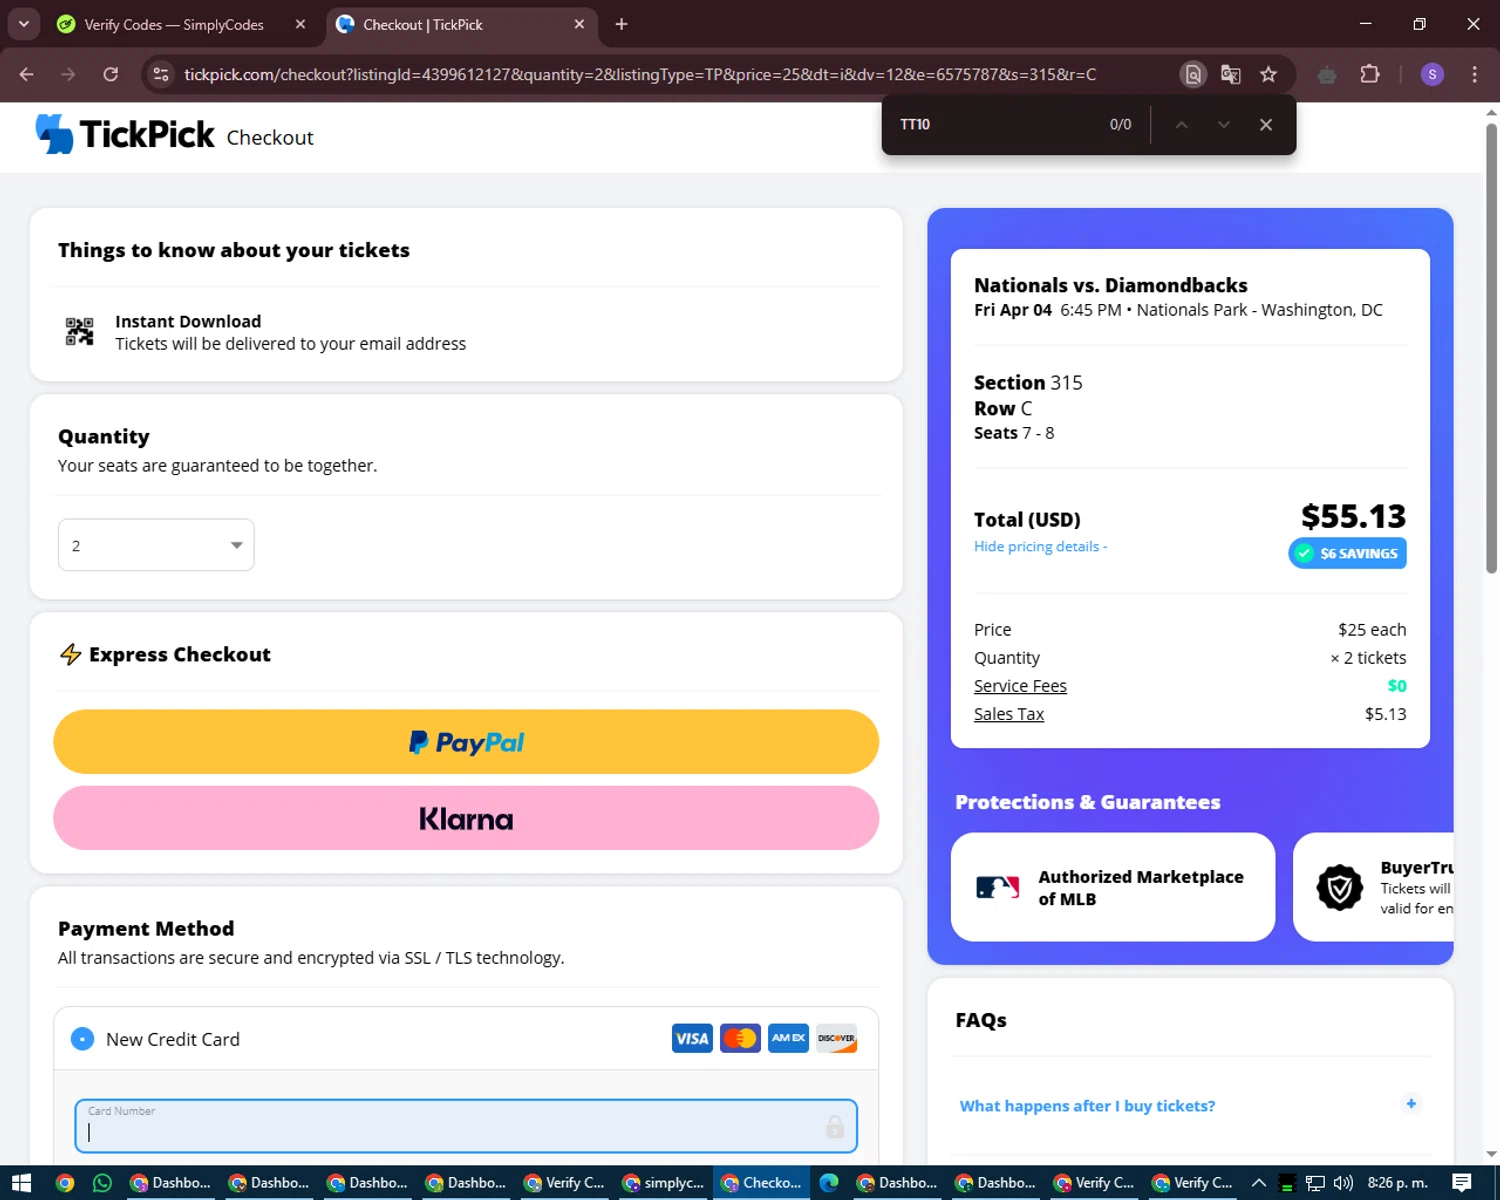Open the volume control in tray
The width and height of the screenshot is (1500, 1200).
tap(1343, 1183)
